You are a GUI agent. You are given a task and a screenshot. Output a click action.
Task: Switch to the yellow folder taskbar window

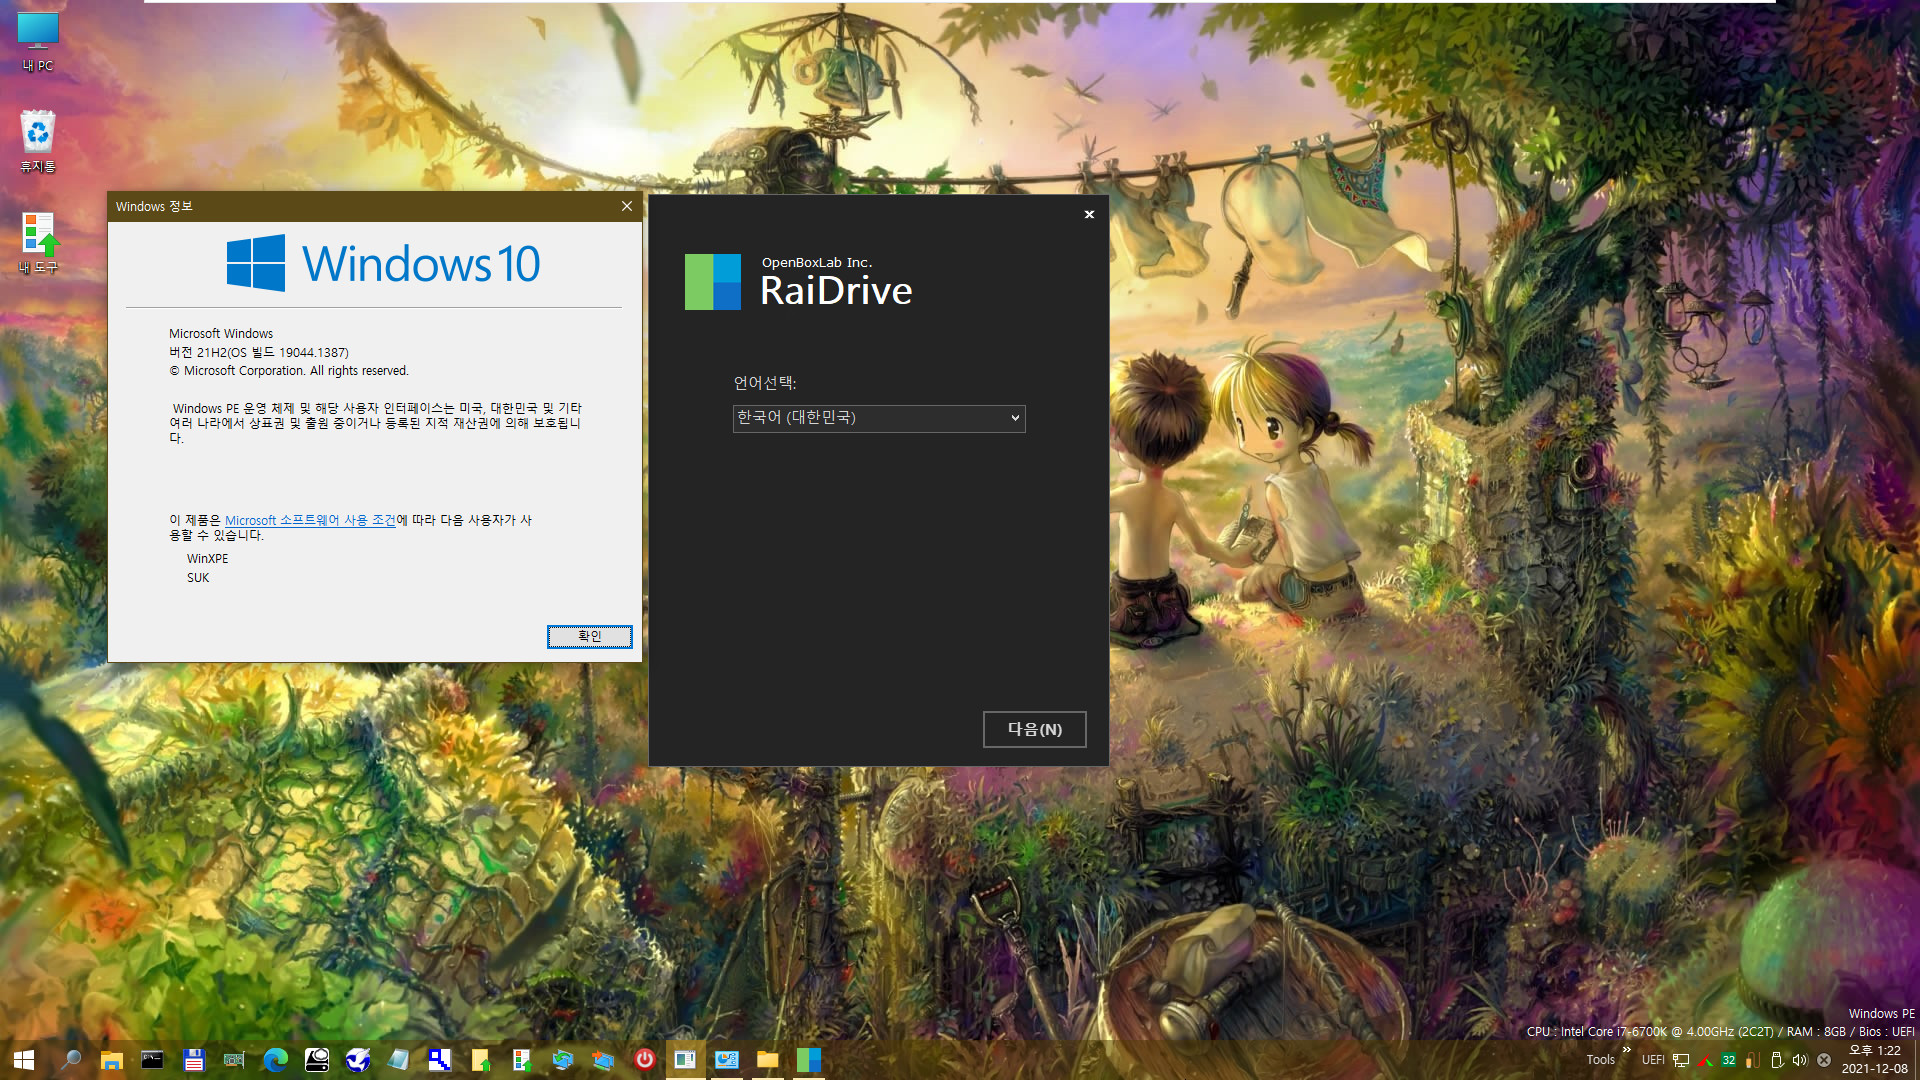768,1059
